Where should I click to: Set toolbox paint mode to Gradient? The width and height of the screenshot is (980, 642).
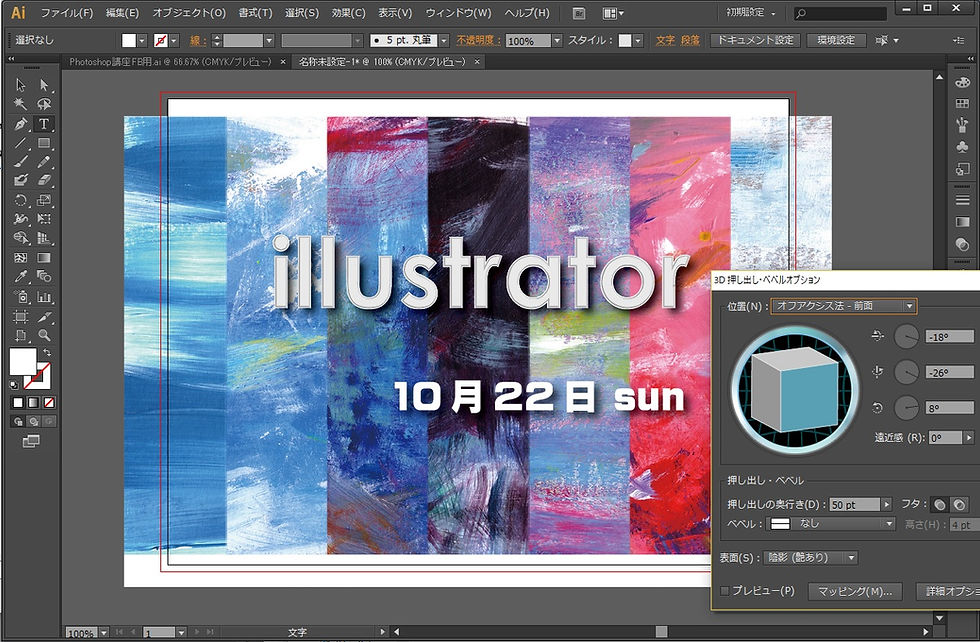pyautogui.click(x=33, y=403)
